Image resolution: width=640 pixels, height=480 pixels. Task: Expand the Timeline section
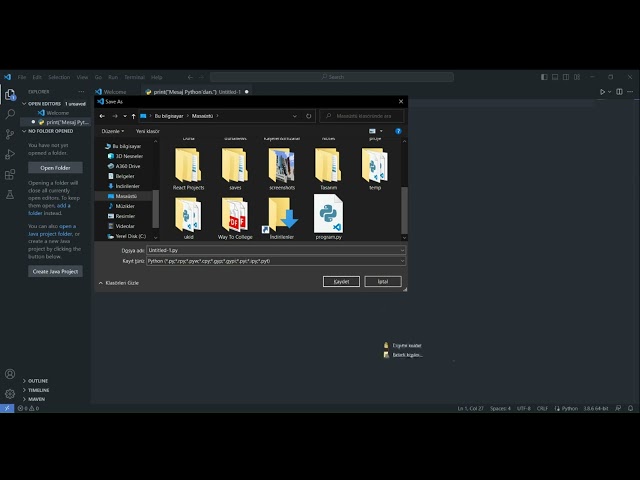pyautogui.click(x=24, y=390)
